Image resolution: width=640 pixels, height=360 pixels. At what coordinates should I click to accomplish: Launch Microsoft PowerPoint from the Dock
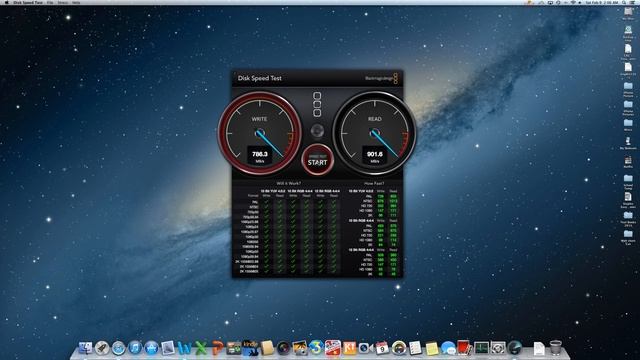point(218,348)
